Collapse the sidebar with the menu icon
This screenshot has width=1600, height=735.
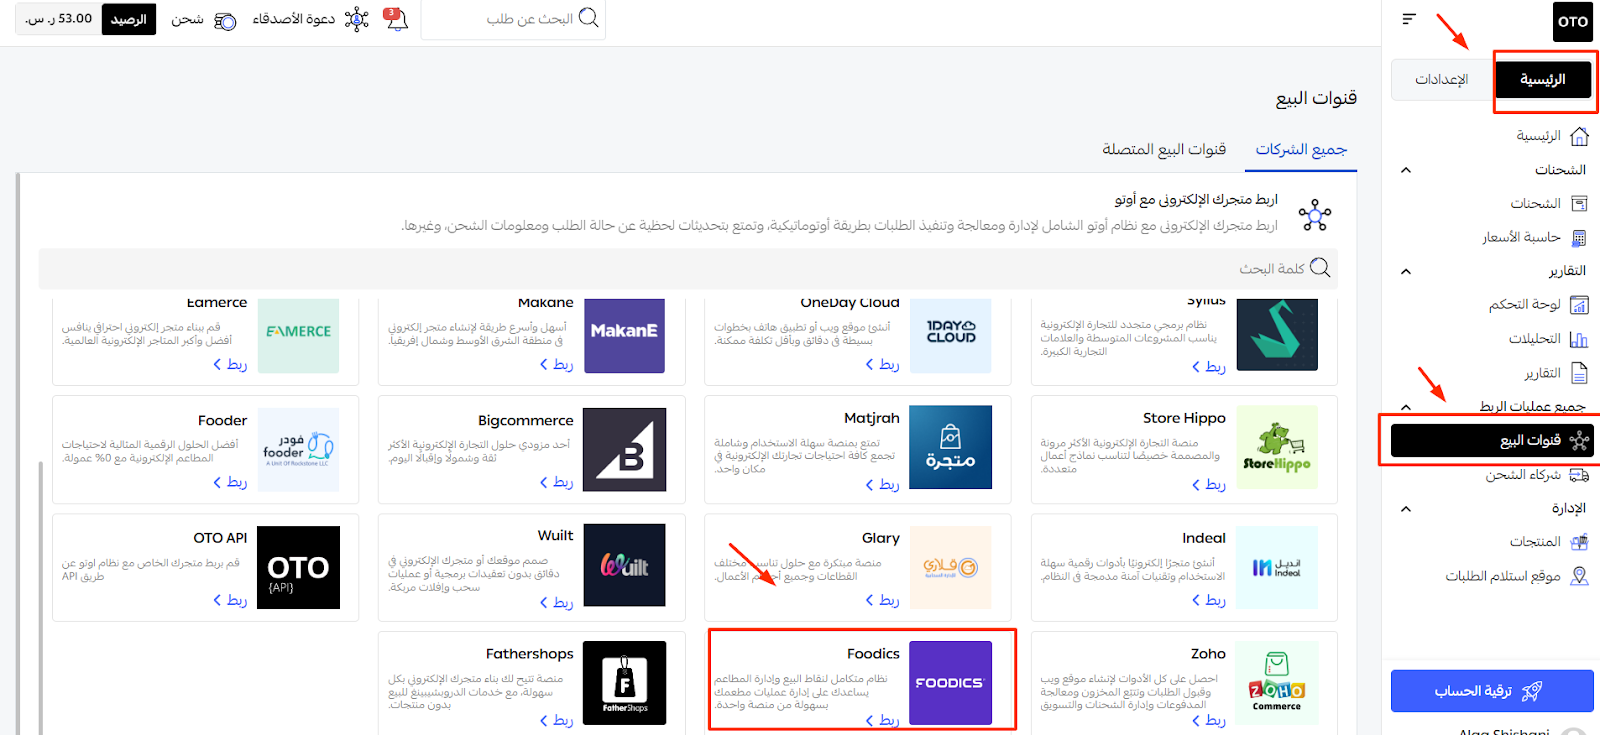click(x=1409, y=19)
